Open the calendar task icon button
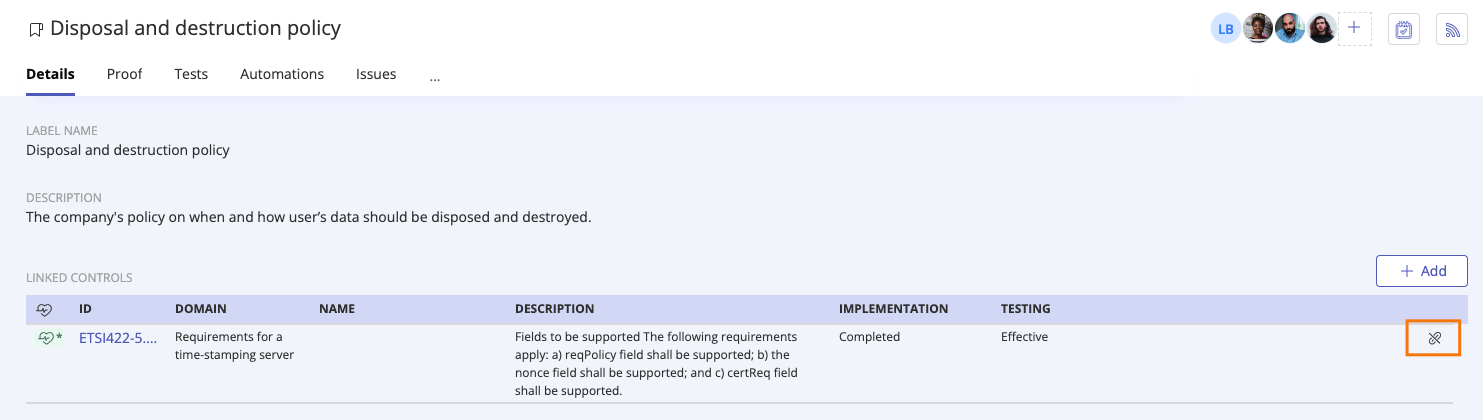Viewport: 1483px width, 420px height. click(1403, 29)
